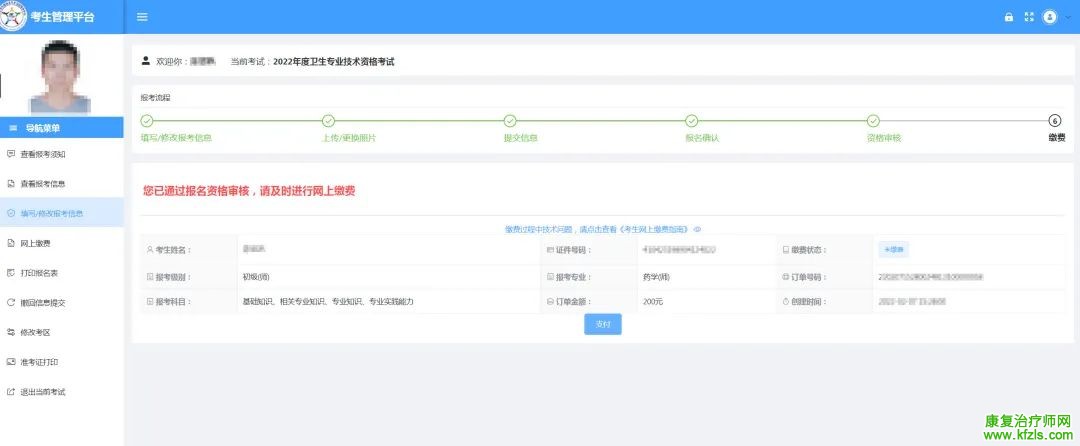This screenshot has height=446, width=1080.
Task: Click the lock screen icon in header
Action: coord(1009,17)
